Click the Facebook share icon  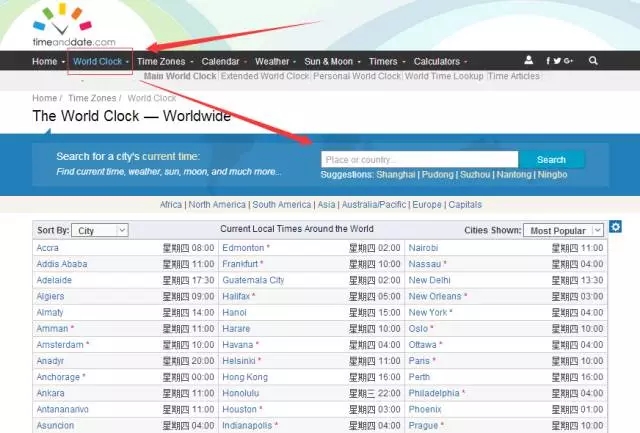(x=548, y=61)
